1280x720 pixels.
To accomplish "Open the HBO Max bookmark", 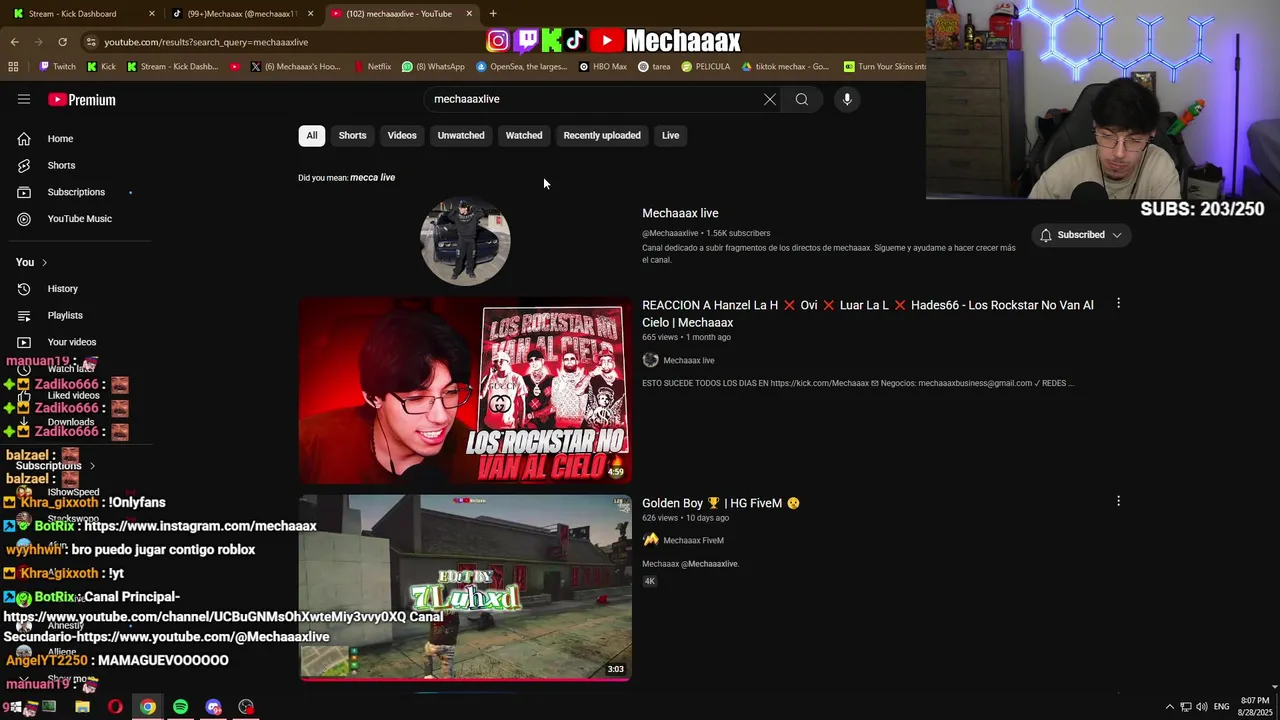I will click(603, 67).
